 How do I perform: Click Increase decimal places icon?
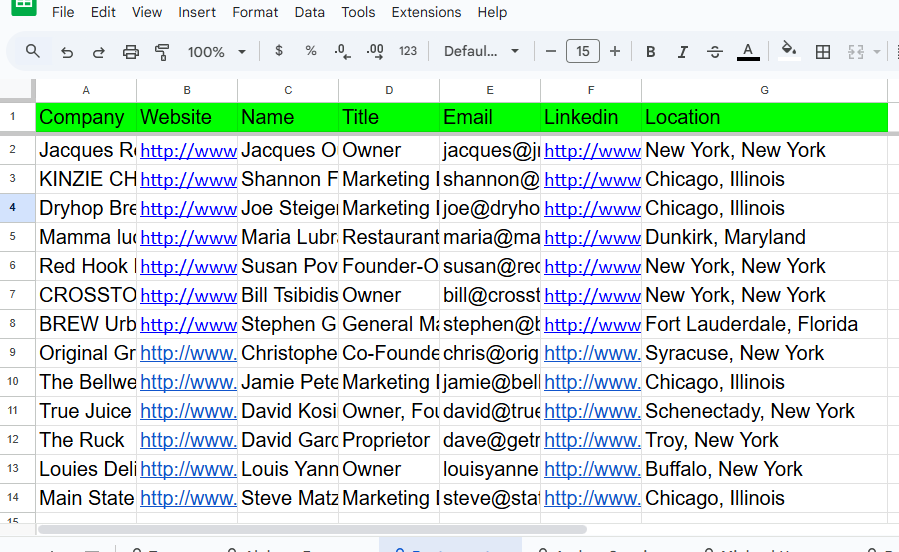pos(375,52)
